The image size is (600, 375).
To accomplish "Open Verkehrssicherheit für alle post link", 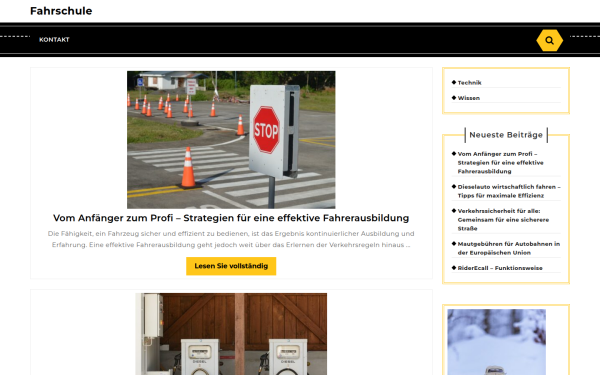I will coord(504,220).
